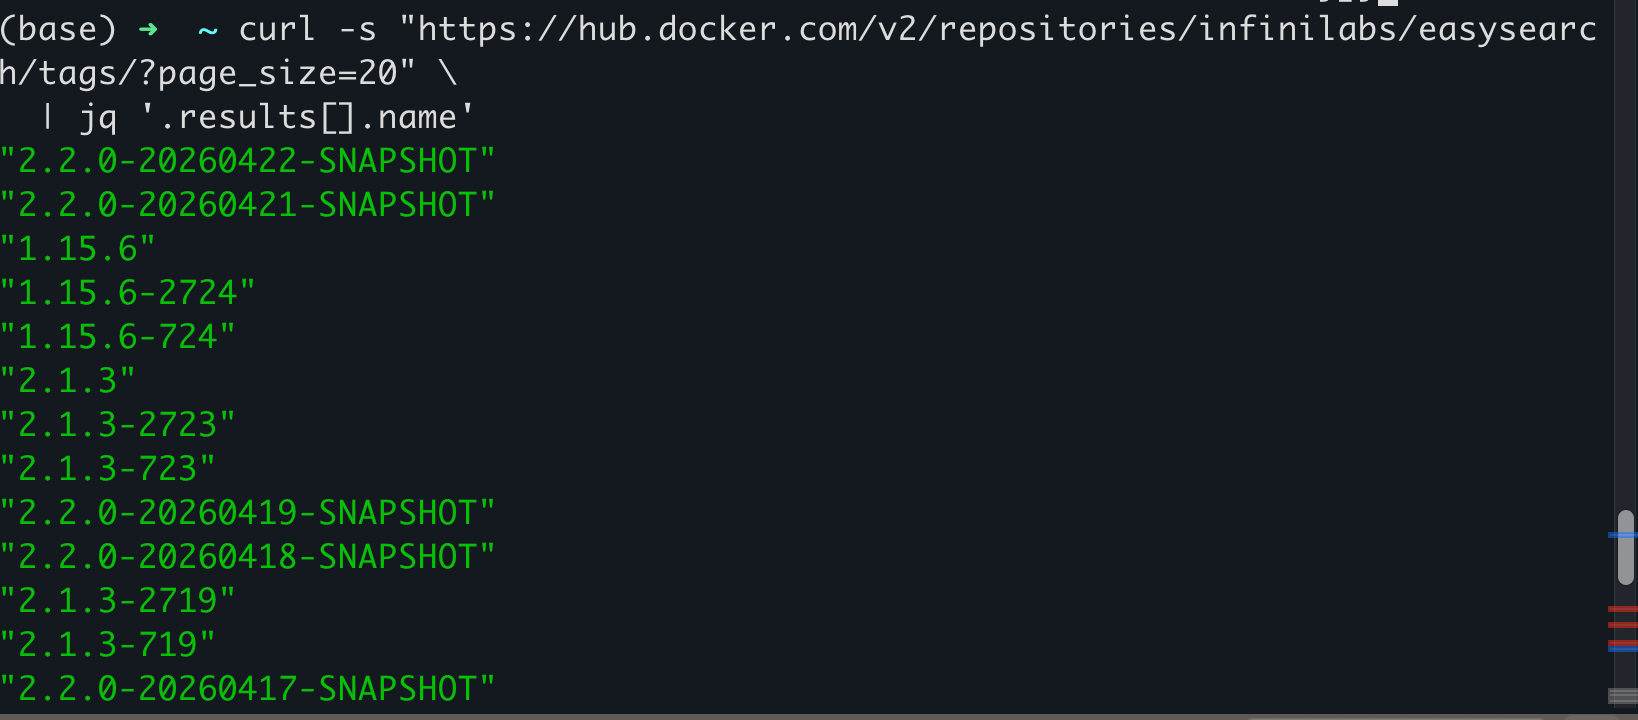The height and width of the screenshot is (720, 1638).
Task: Select the "2.1.3-2723" tag line
Action: [117, 425]
